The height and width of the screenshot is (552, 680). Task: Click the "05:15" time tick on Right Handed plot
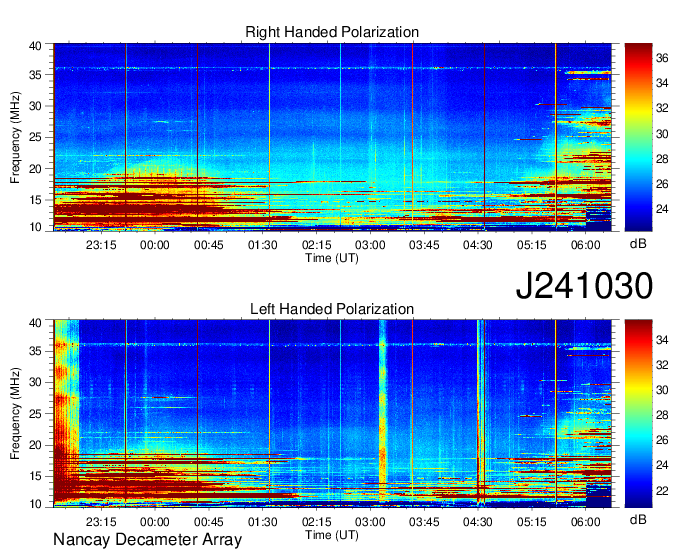[x=532, y=245]
